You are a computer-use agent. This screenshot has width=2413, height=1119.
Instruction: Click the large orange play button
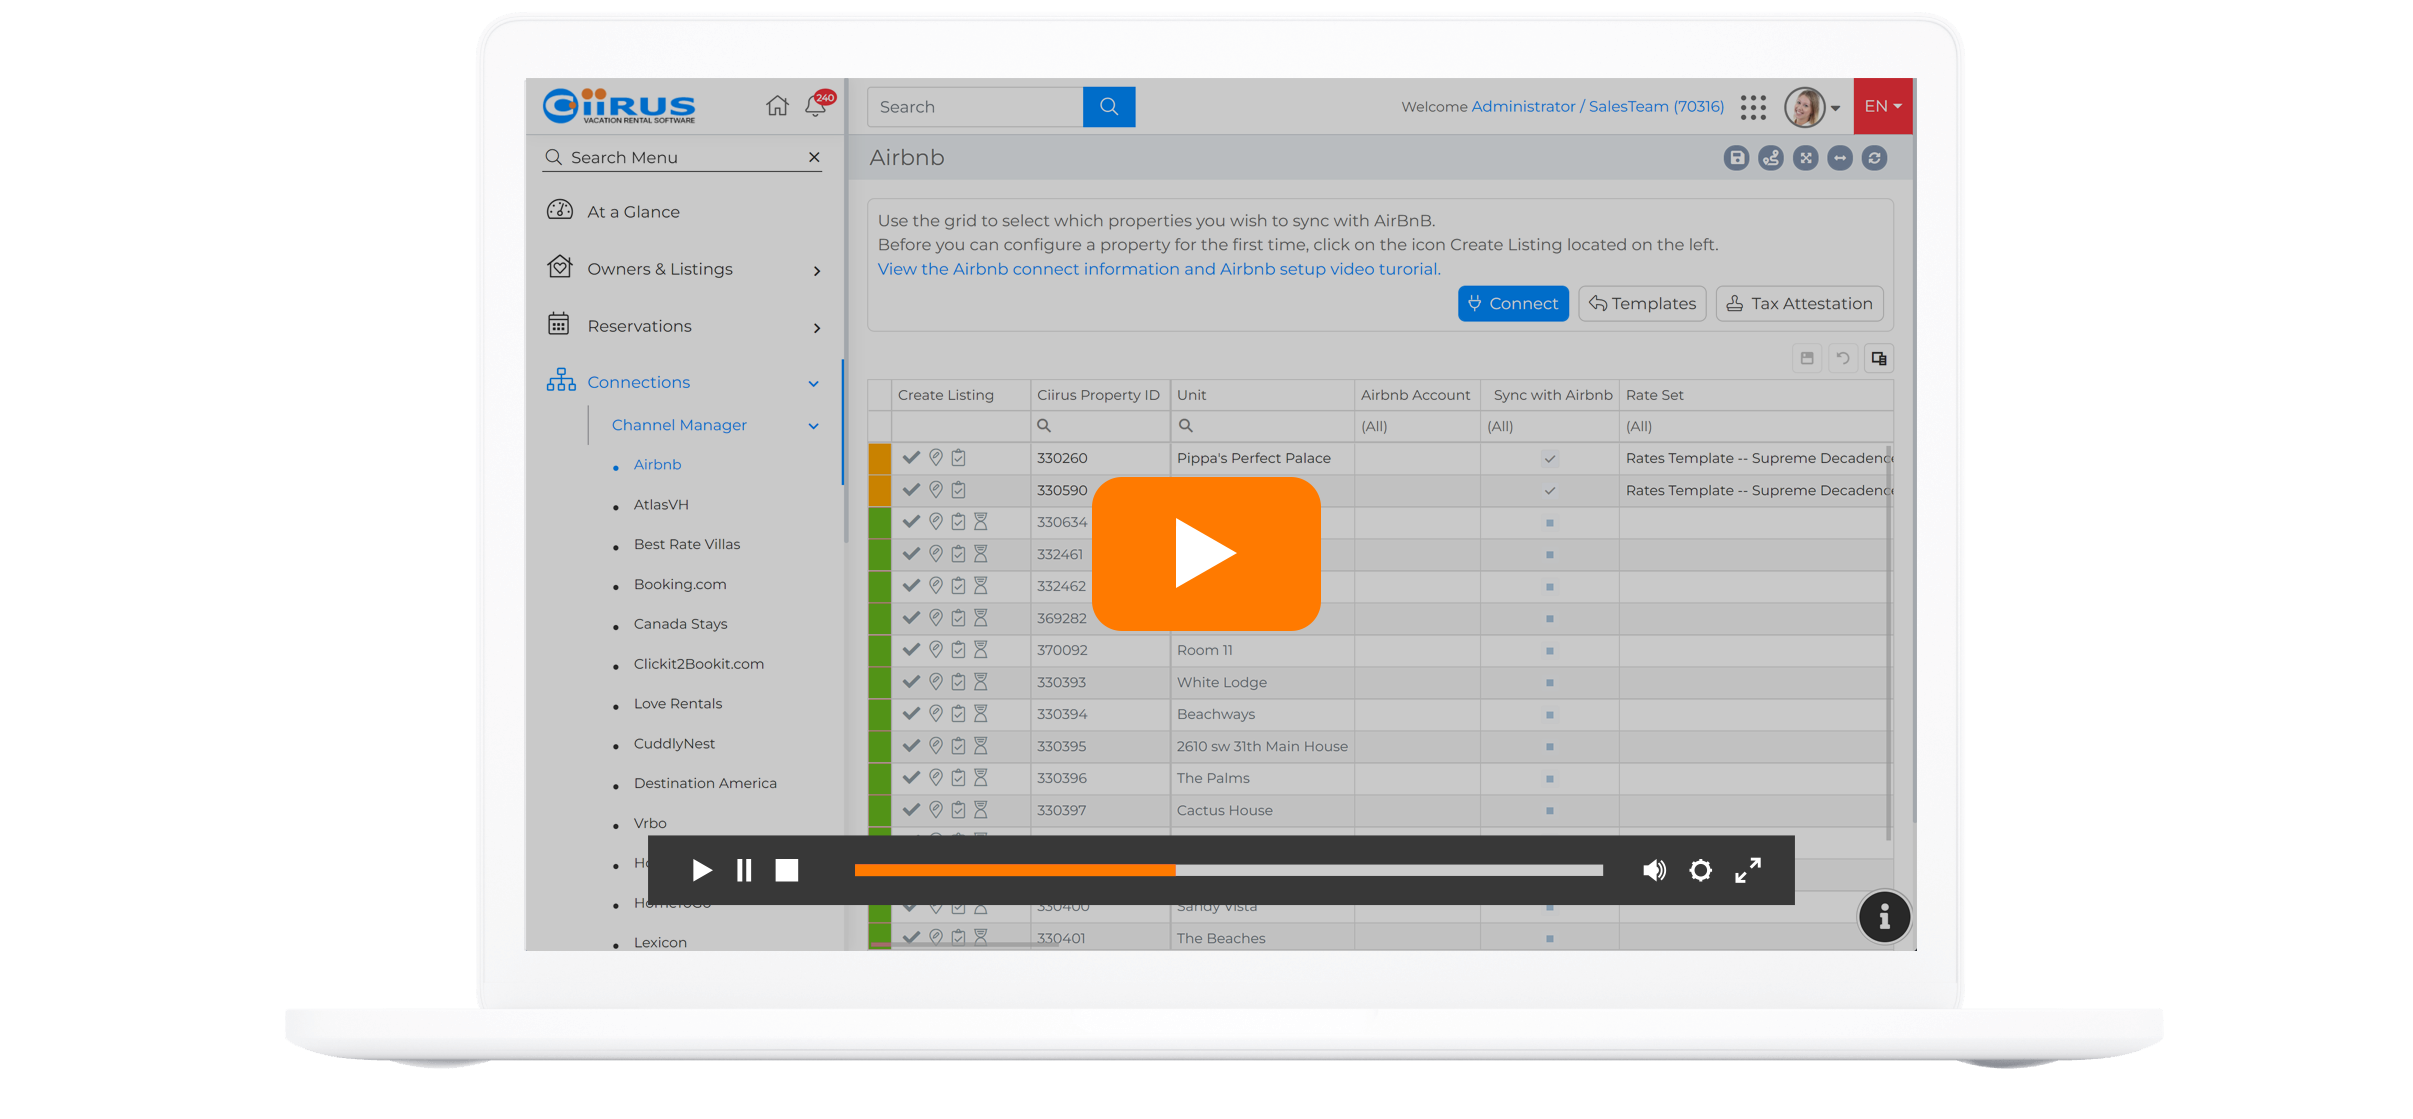click(x=1206, y=553)
